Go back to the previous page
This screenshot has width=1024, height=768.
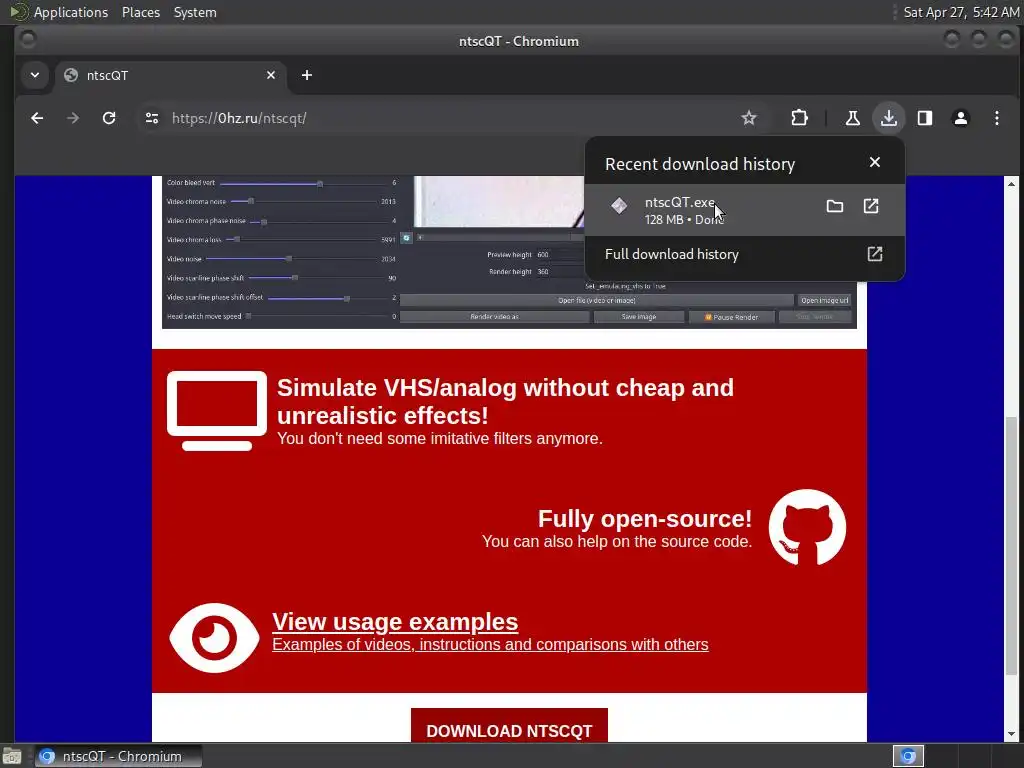(37, 118)
